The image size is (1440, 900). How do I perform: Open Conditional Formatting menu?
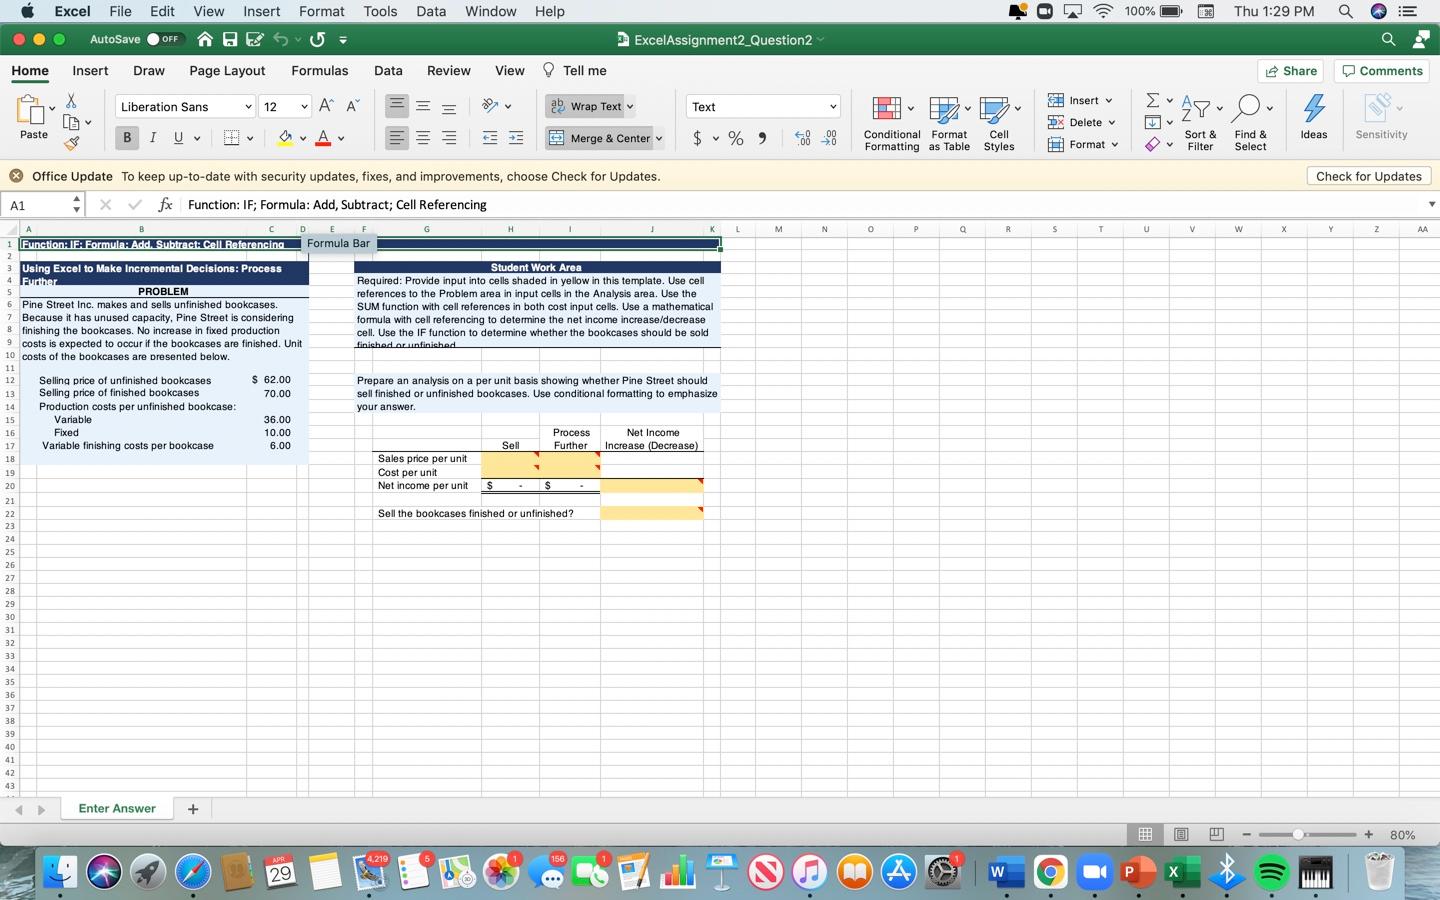(891, 124)
